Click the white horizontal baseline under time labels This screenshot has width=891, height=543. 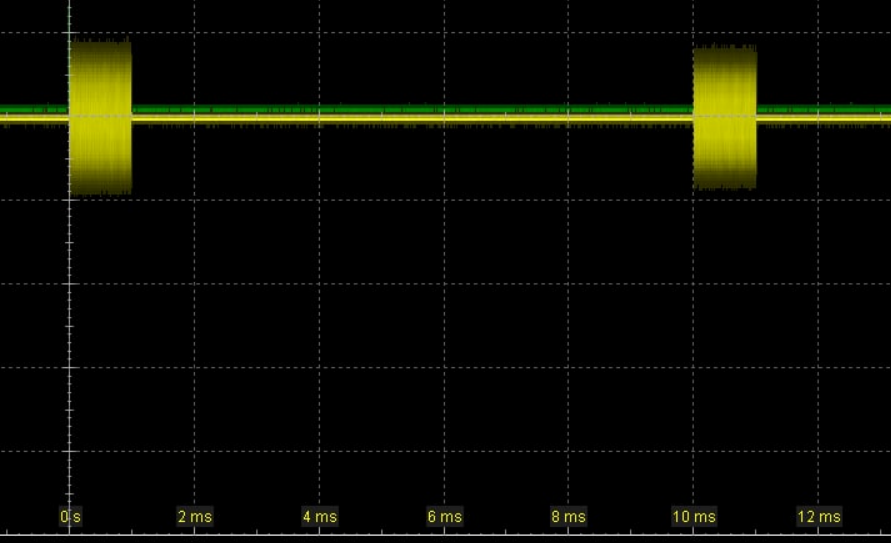pos(445,535)
